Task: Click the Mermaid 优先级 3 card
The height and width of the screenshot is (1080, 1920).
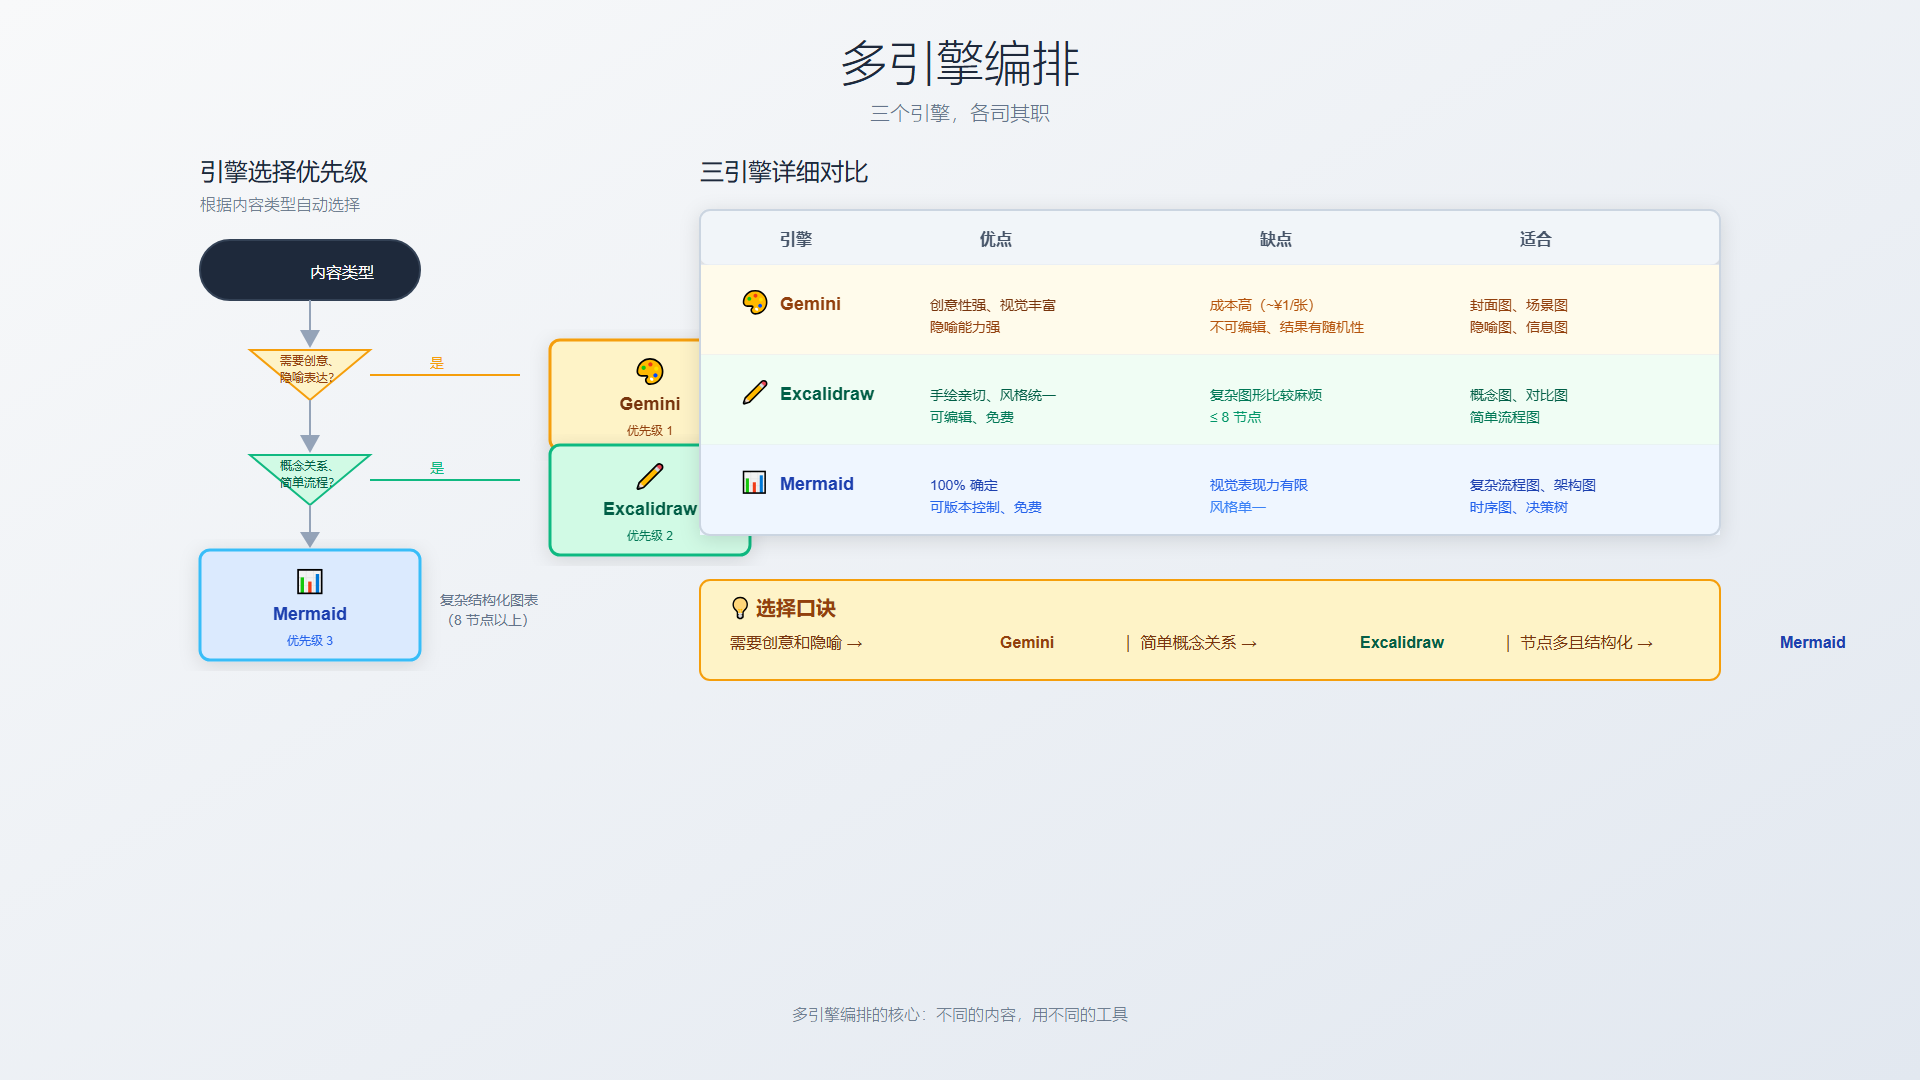Action: click(x=310, y=605)
